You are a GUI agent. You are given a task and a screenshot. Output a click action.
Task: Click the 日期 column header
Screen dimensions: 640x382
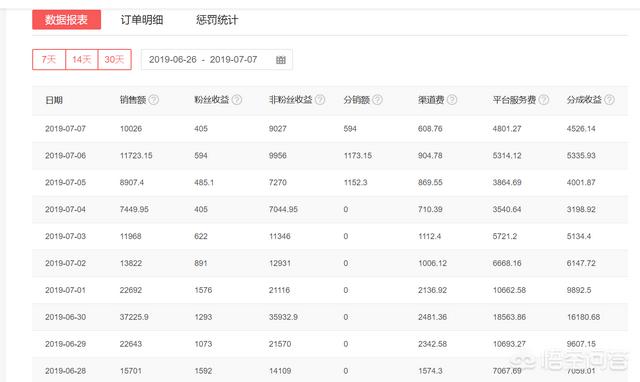pos(54,100)
